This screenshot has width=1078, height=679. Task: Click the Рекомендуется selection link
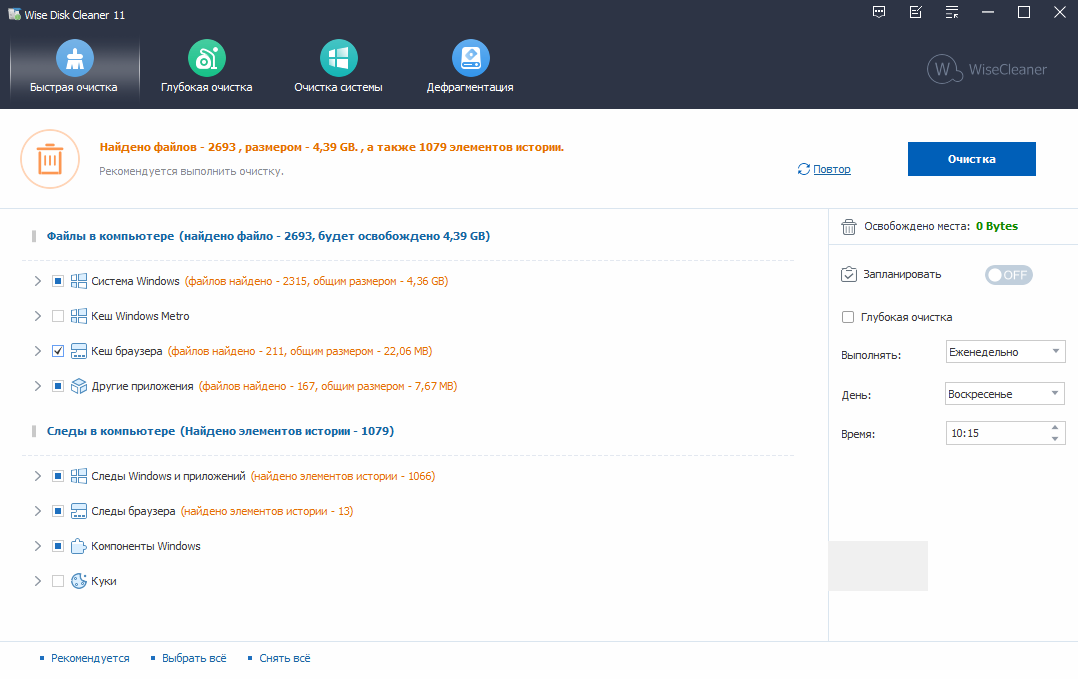point(90,658)
